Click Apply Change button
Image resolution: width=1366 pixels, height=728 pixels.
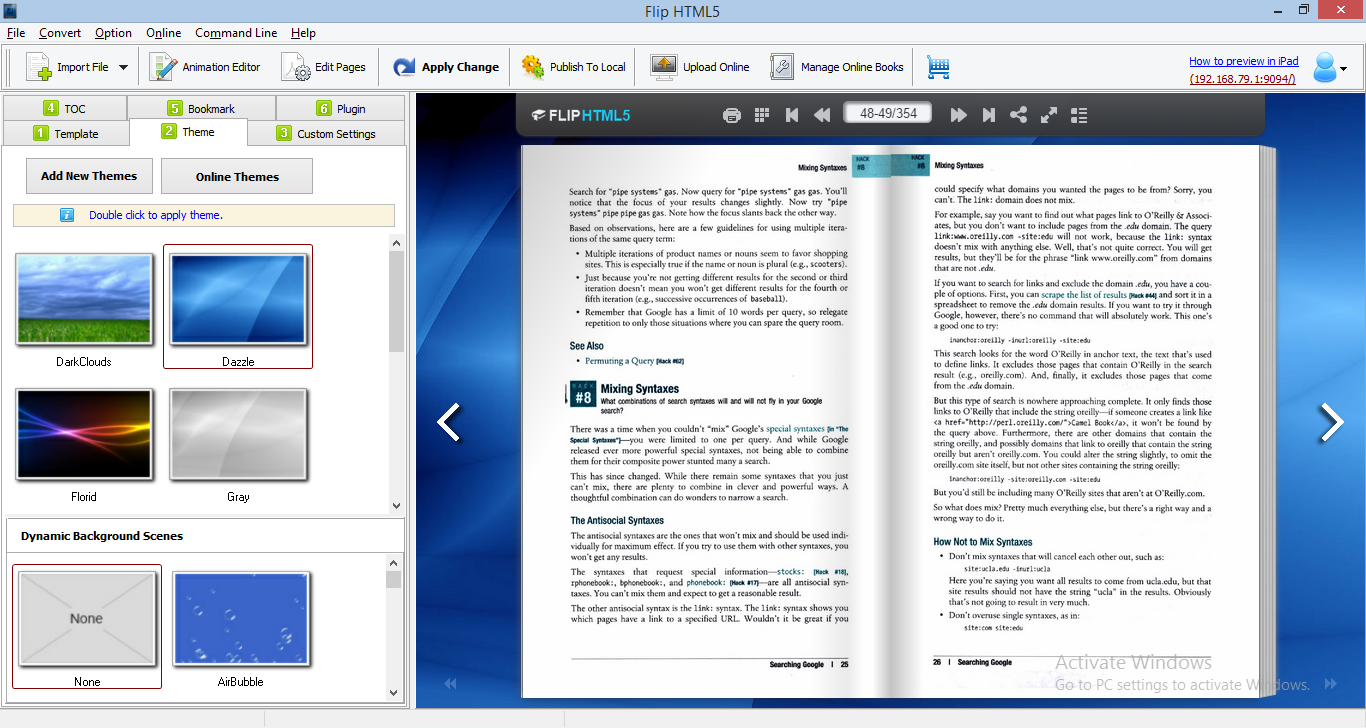[x=446, y=67]
